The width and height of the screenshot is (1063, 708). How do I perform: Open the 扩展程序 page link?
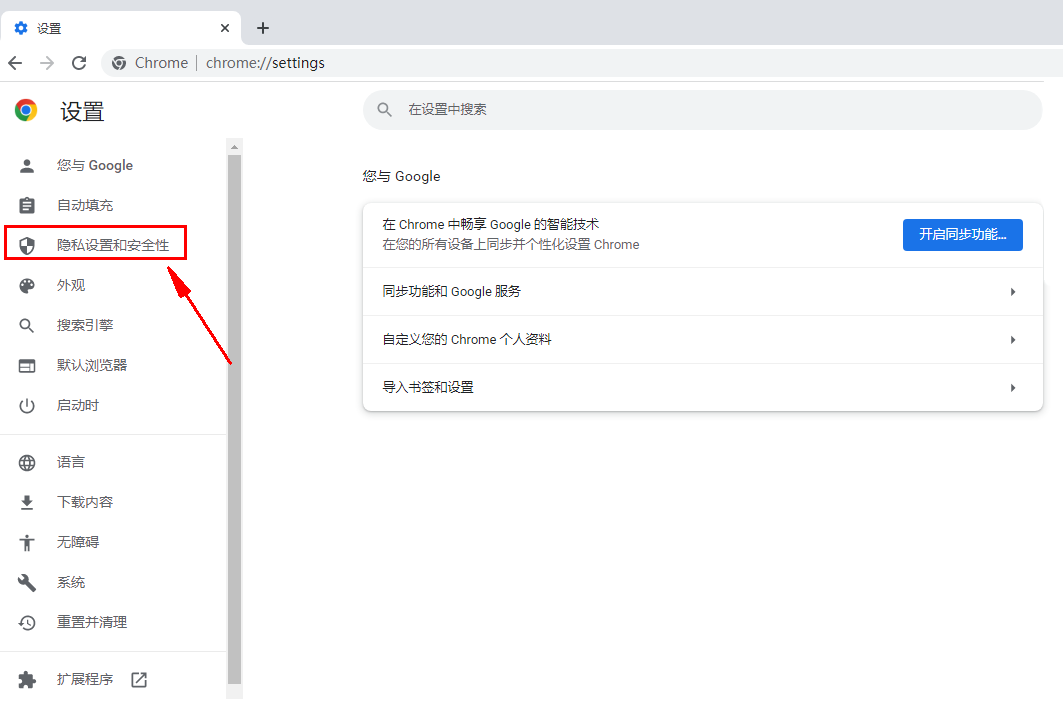[85, 680]
